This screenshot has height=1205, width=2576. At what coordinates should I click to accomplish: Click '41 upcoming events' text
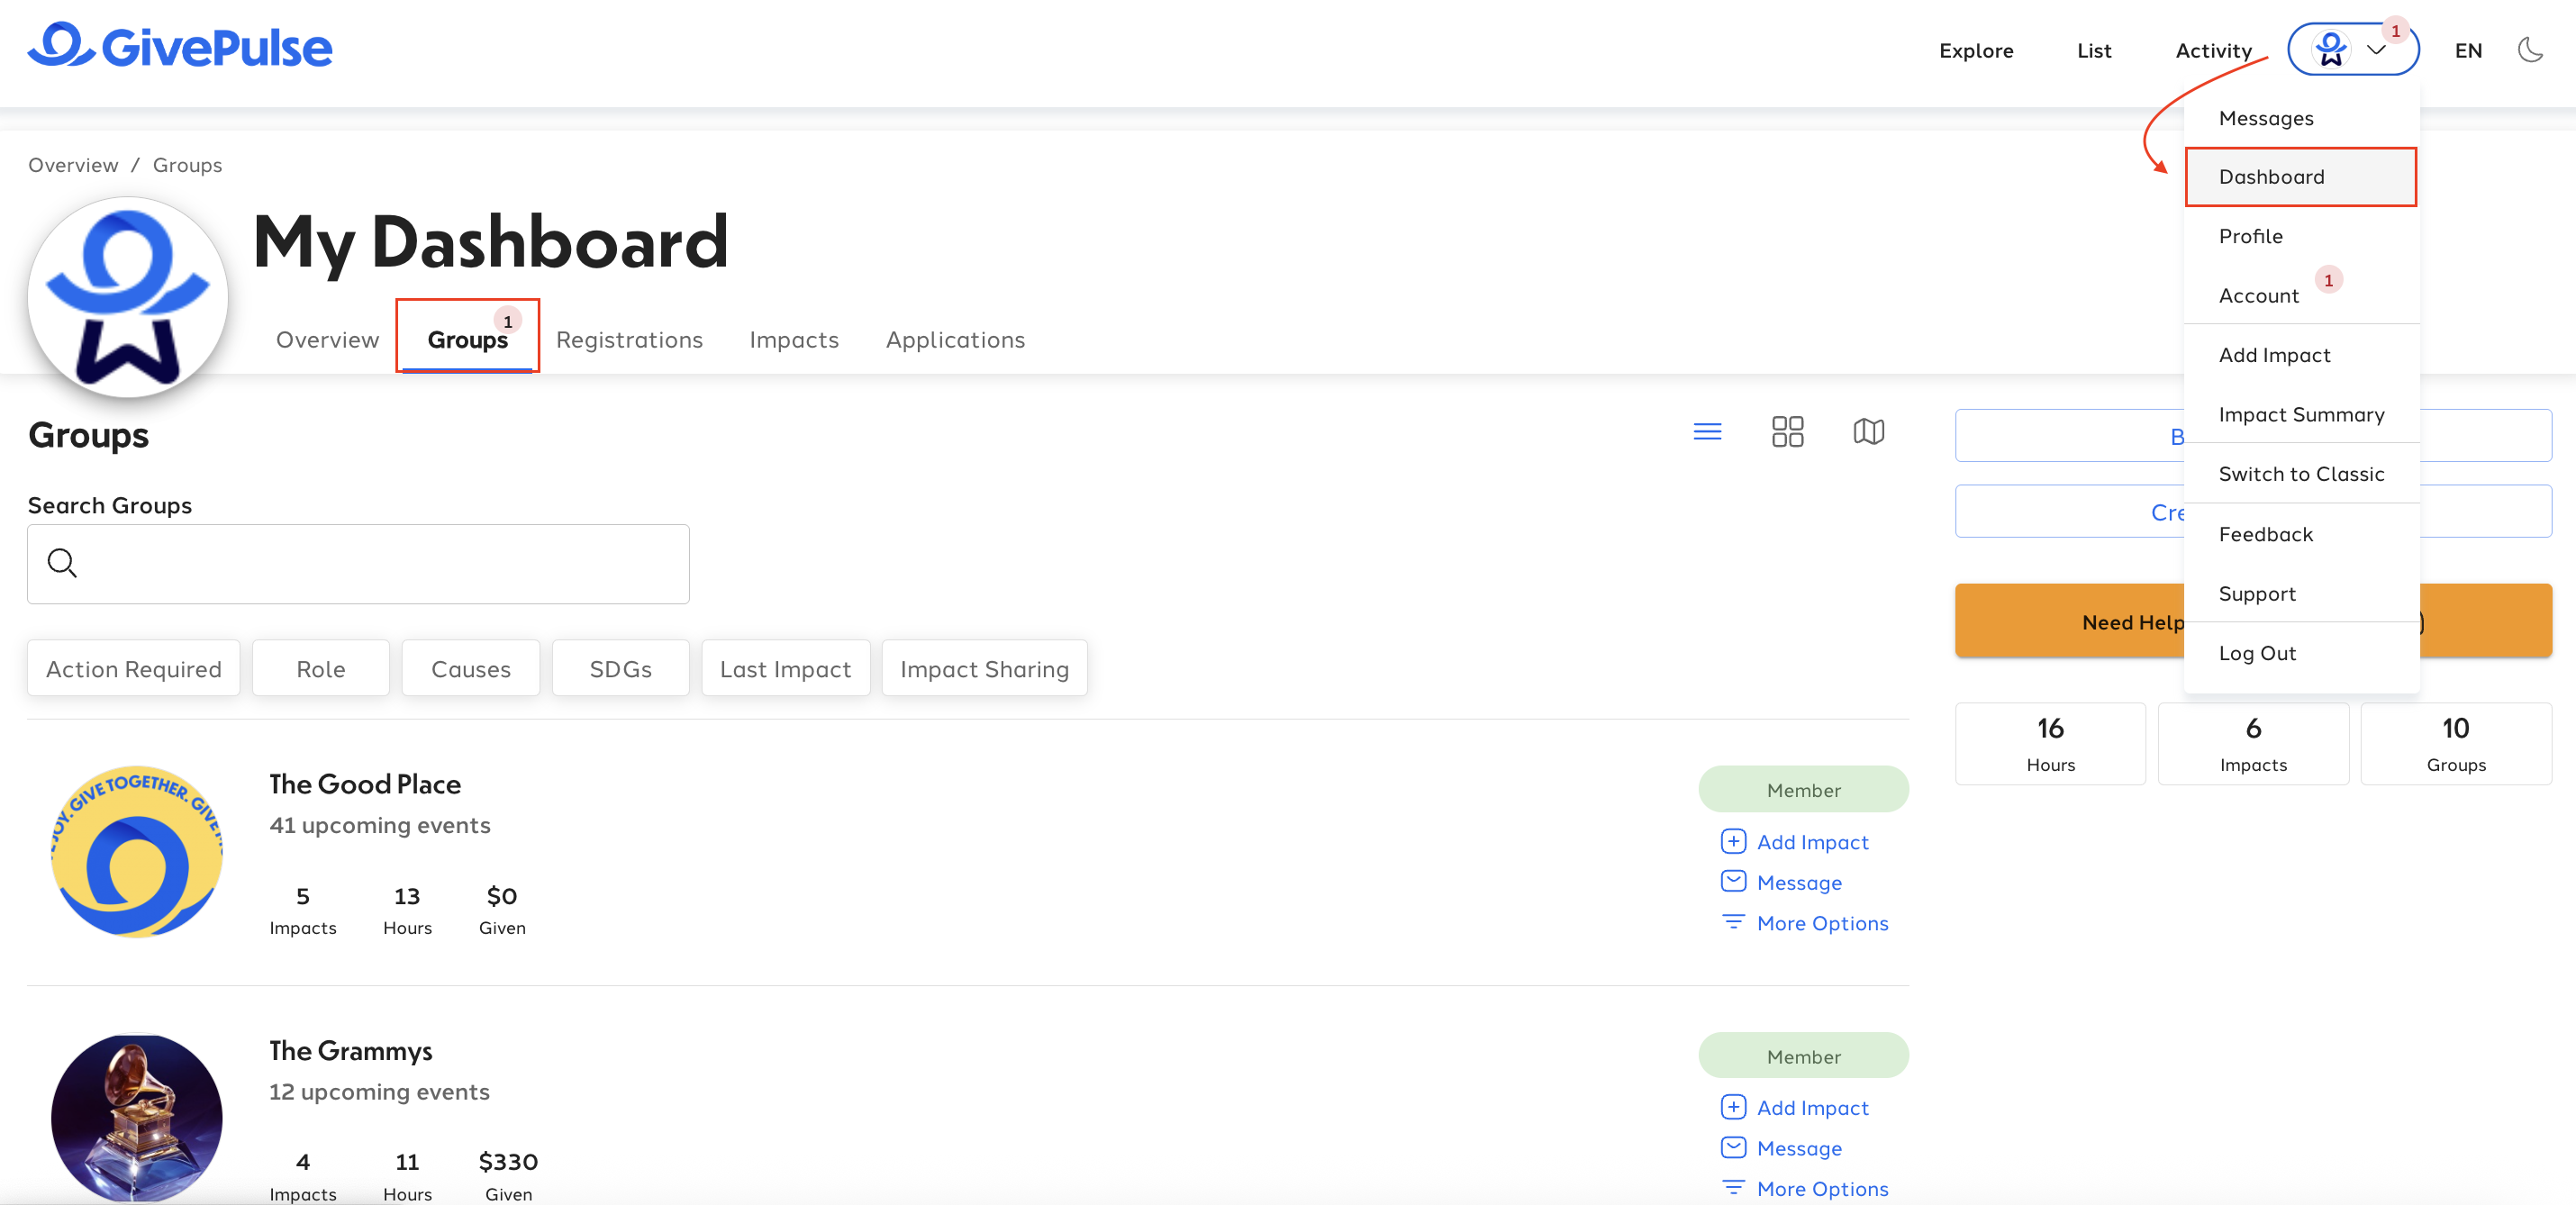tap(380, 825)
